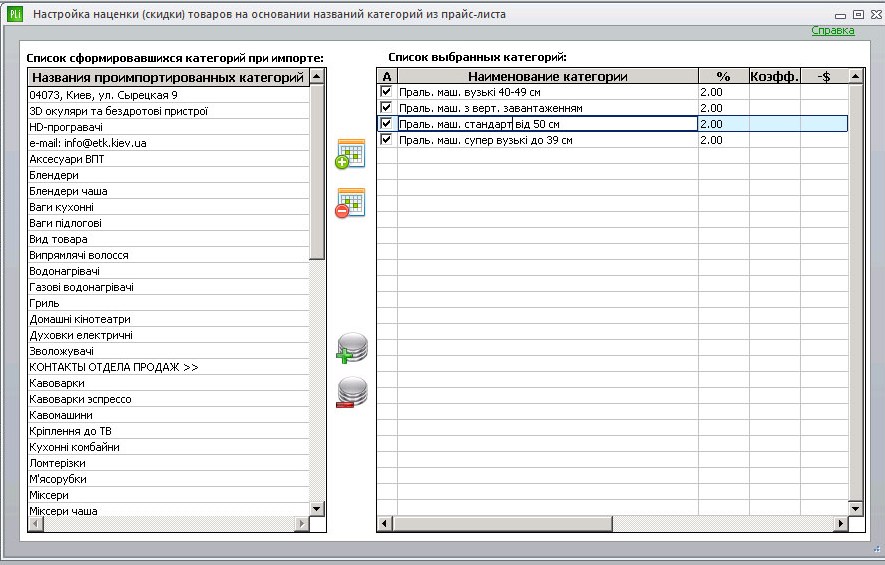Select the Праль. маш. вузькі 40-49 см name cell
This screenshot has height=565, width=885.
click(547, 91)
